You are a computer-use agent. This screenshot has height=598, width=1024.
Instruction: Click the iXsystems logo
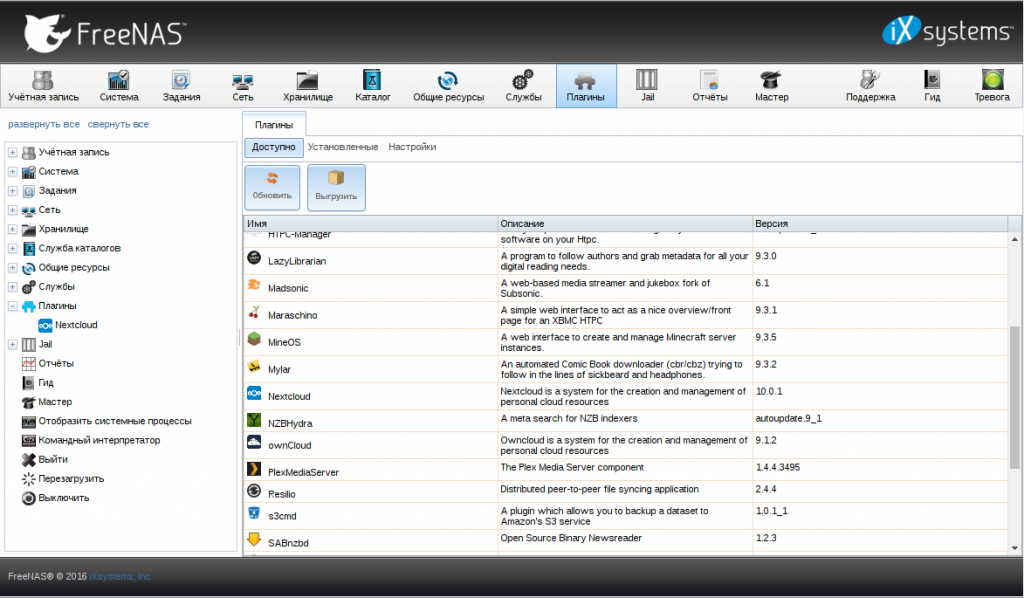point(947,31)
